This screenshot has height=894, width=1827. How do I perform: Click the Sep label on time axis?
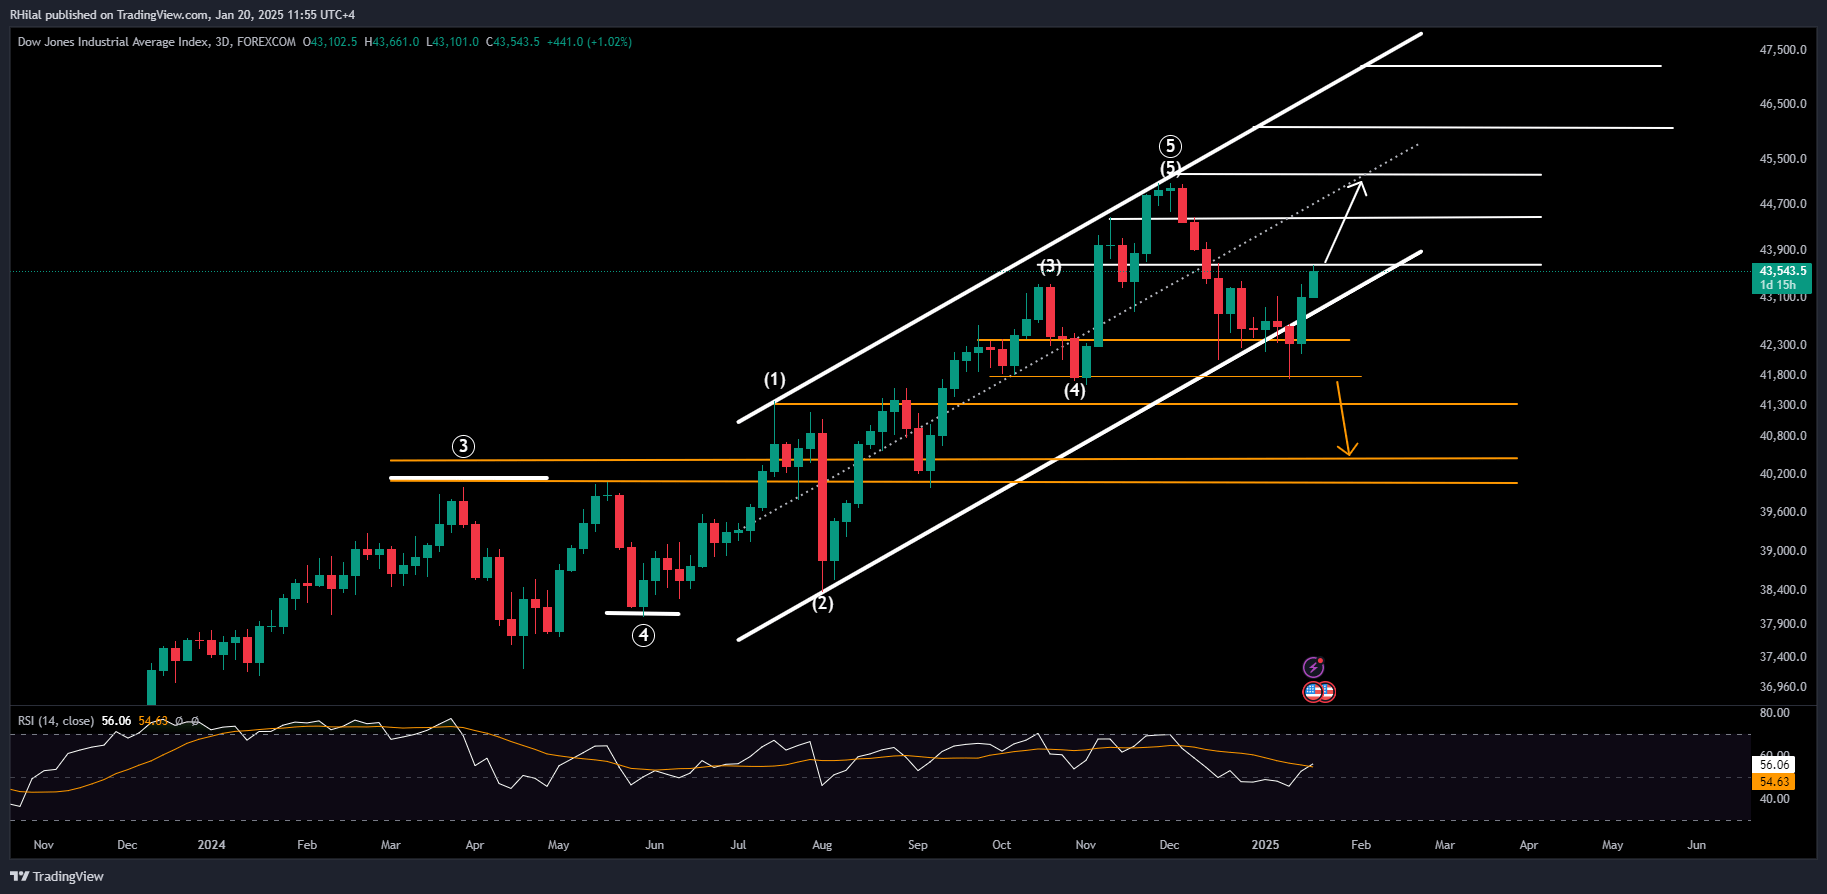click(x=917, y=845)
